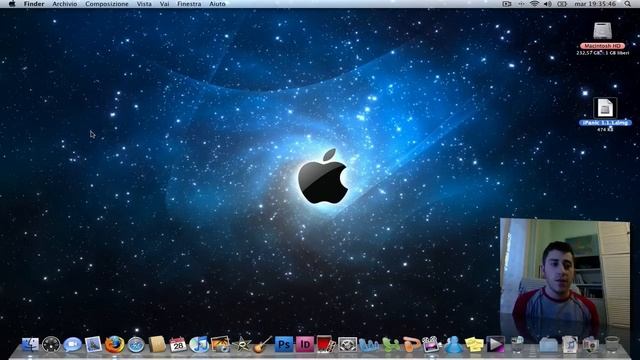Open the Vai menu
Image resolution: width=640 pixels, height=360 pixels.
click(164, 4)
